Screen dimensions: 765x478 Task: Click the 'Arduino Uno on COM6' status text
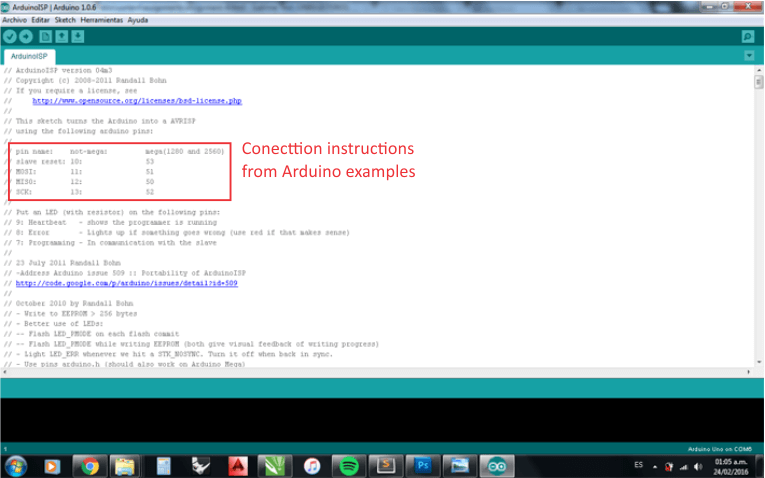point(720,449)
